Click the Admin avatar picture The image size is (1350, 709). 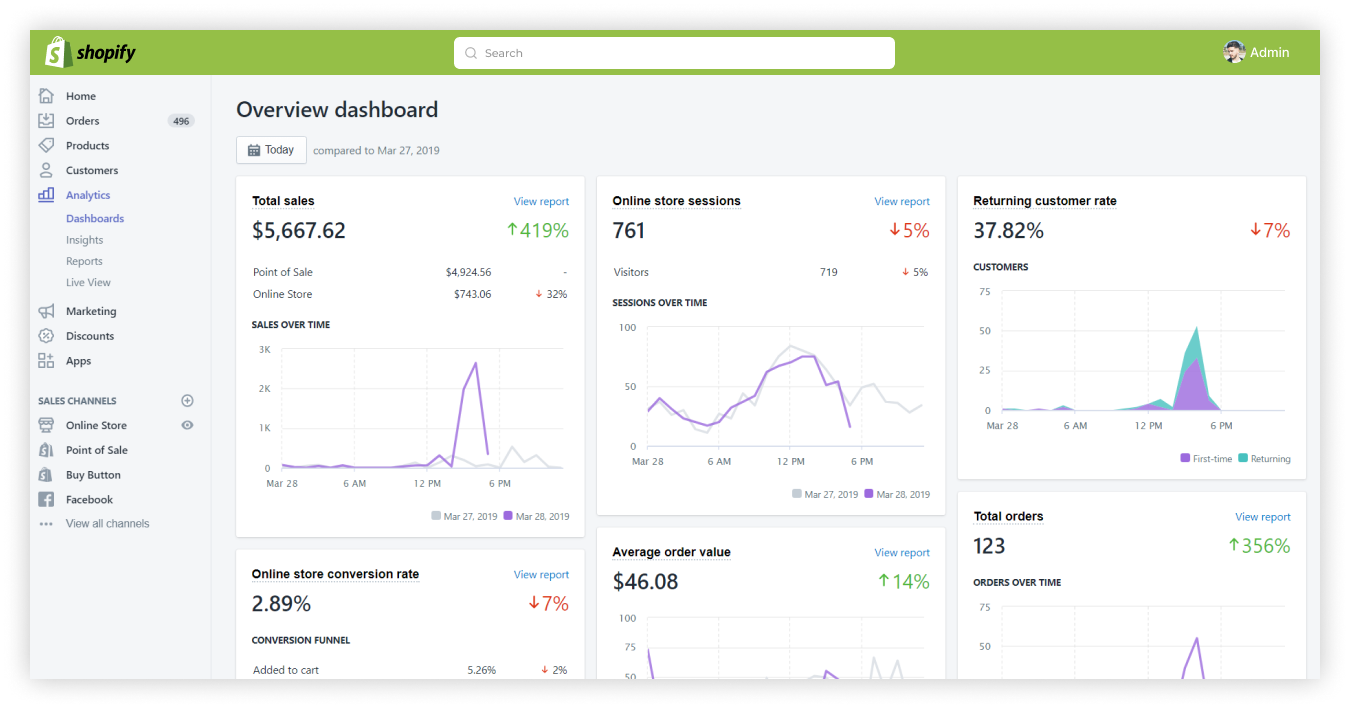pos(1234,52)
